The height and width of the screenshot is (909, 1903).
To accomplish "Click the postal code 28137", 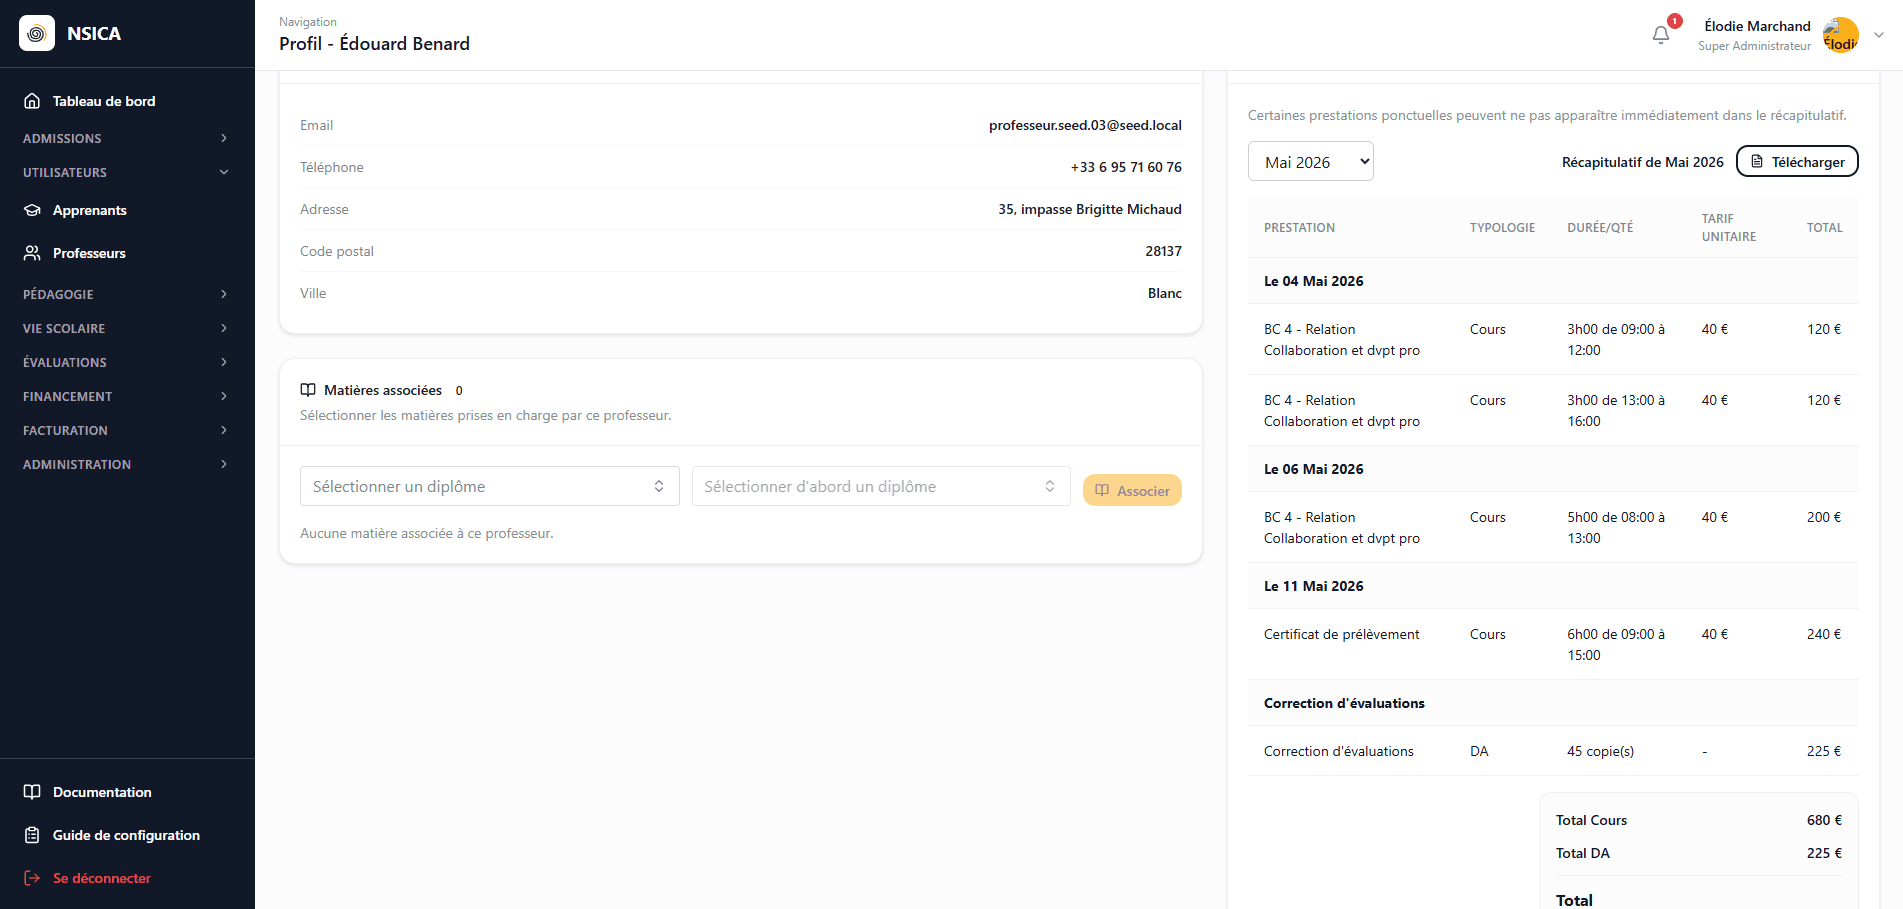I will [x=1163, y=251].
